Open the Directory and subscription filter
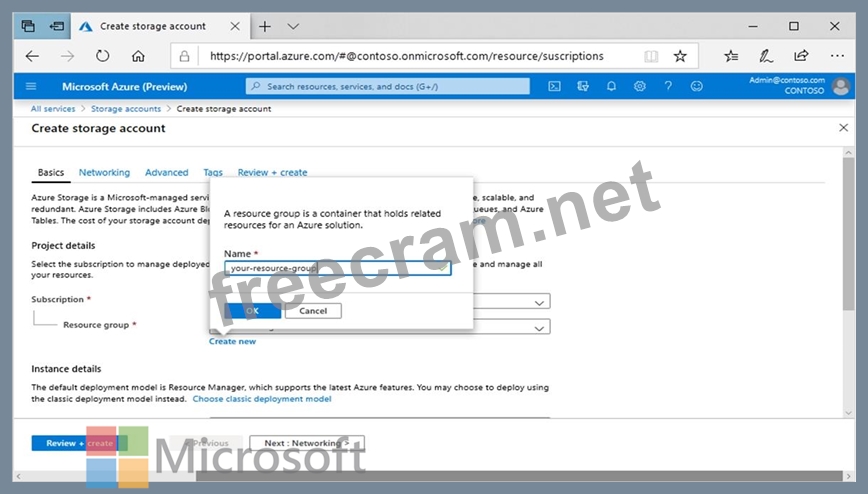This screenshot has width=868, height=494. 583,86
